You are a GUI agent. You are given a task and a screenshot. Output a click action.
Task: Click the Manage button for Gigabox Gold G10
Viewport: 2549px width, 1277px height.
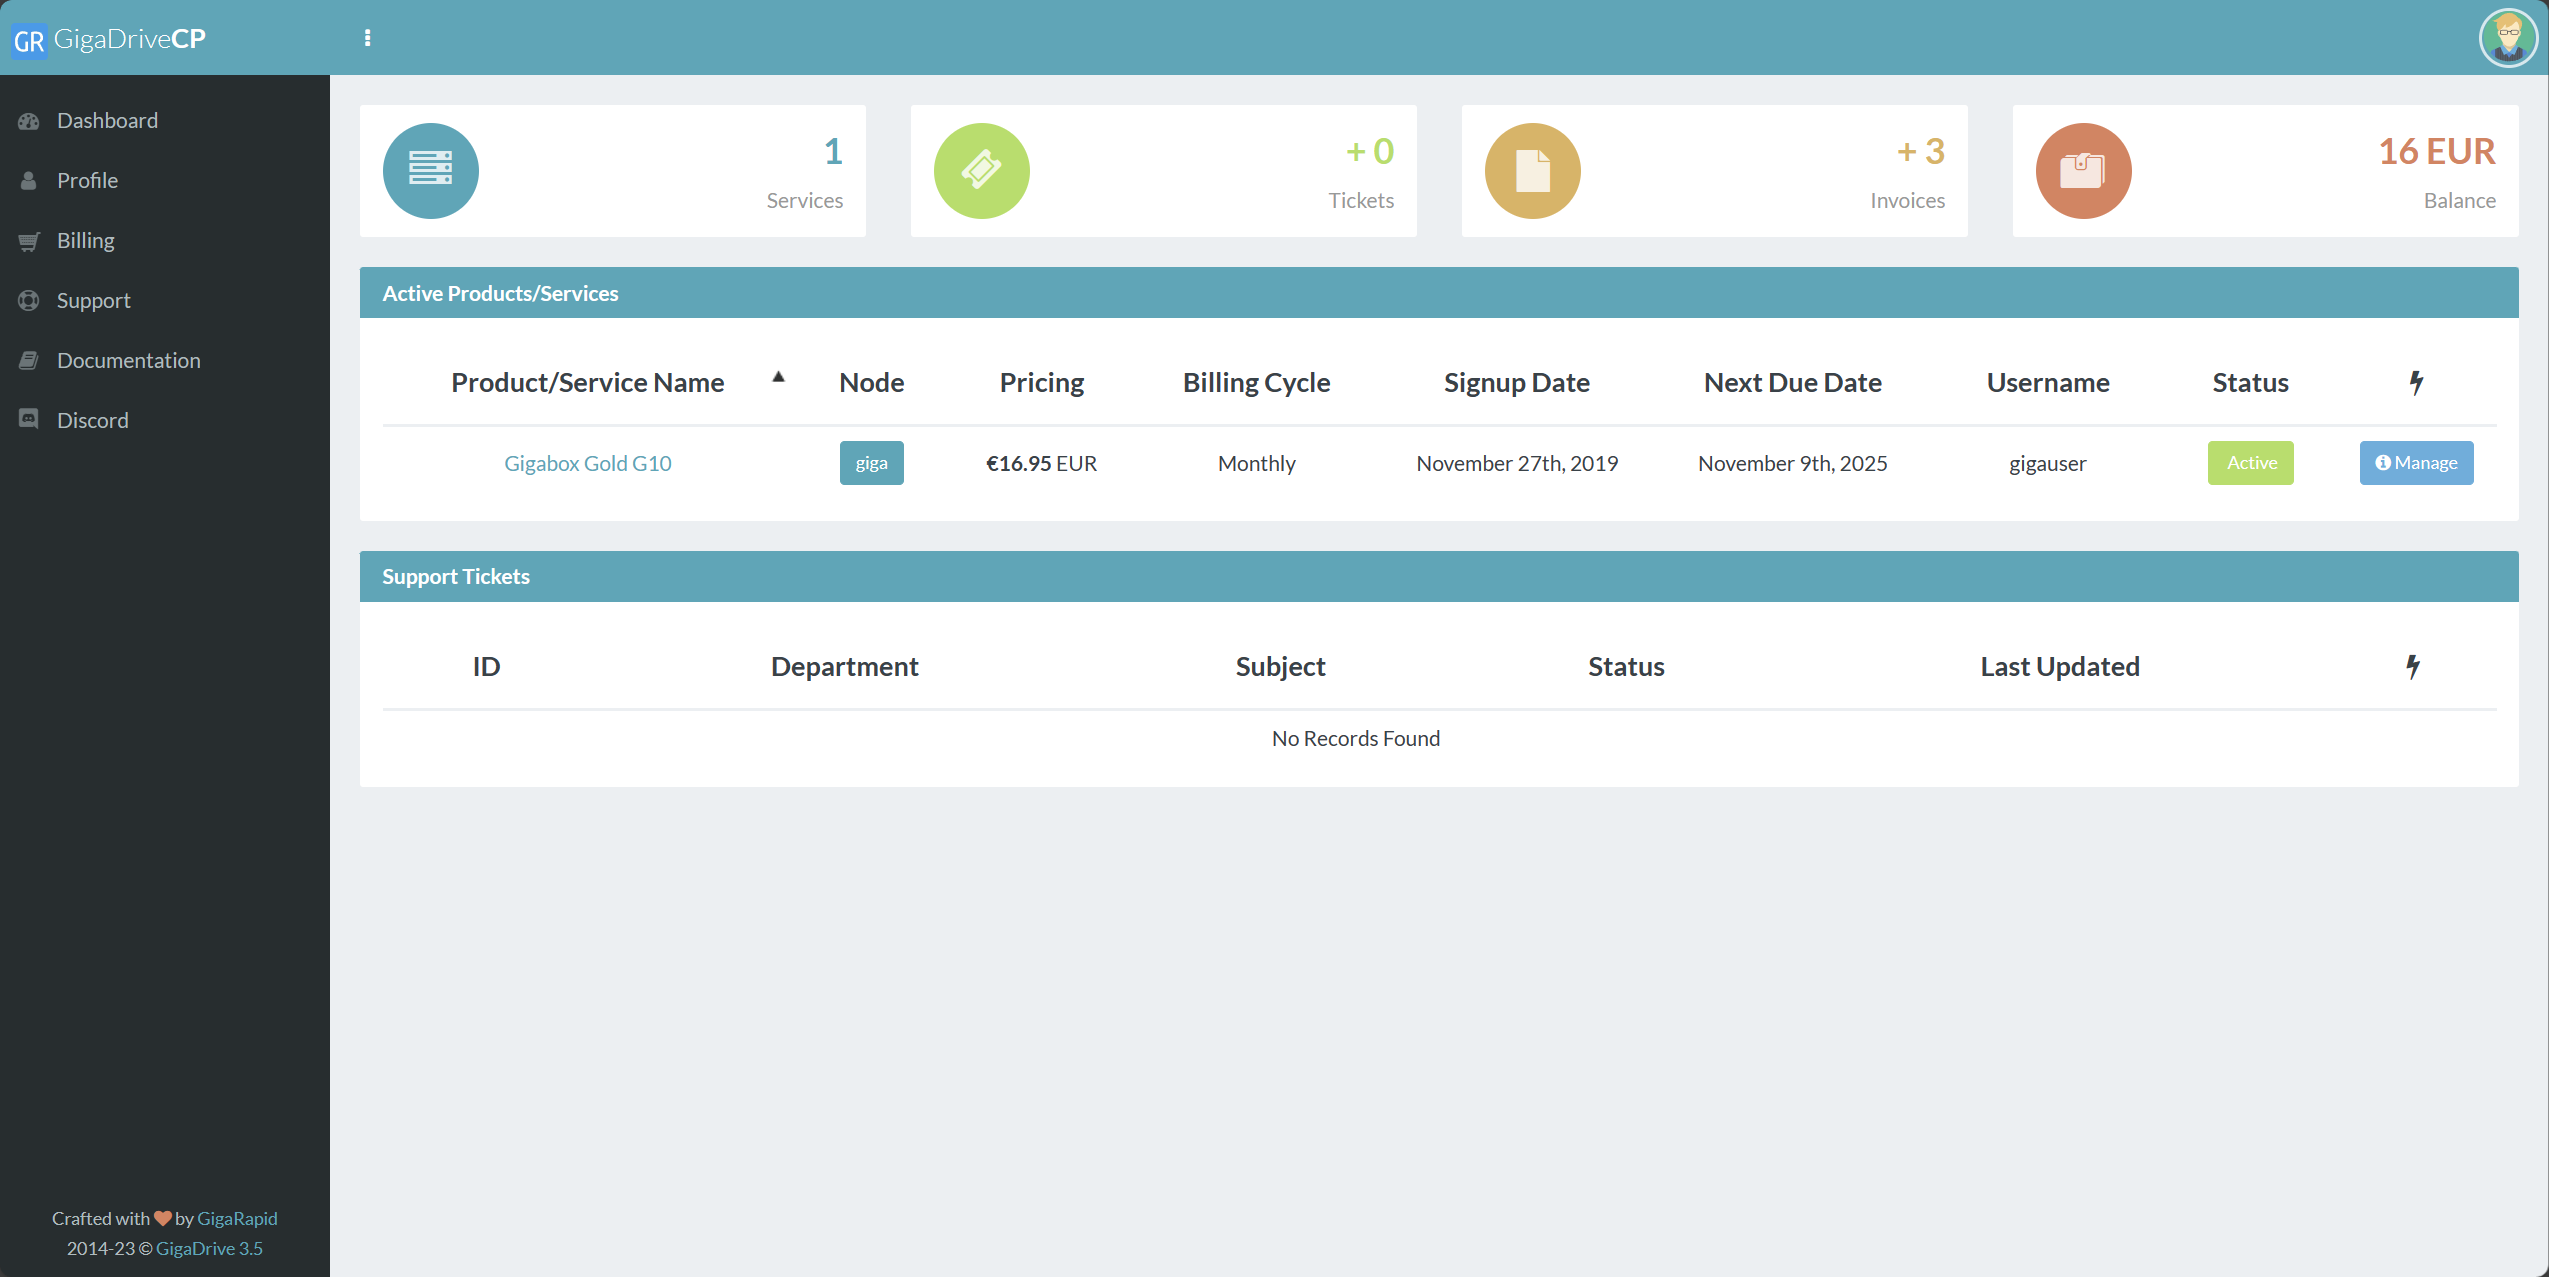point(2415,463)
